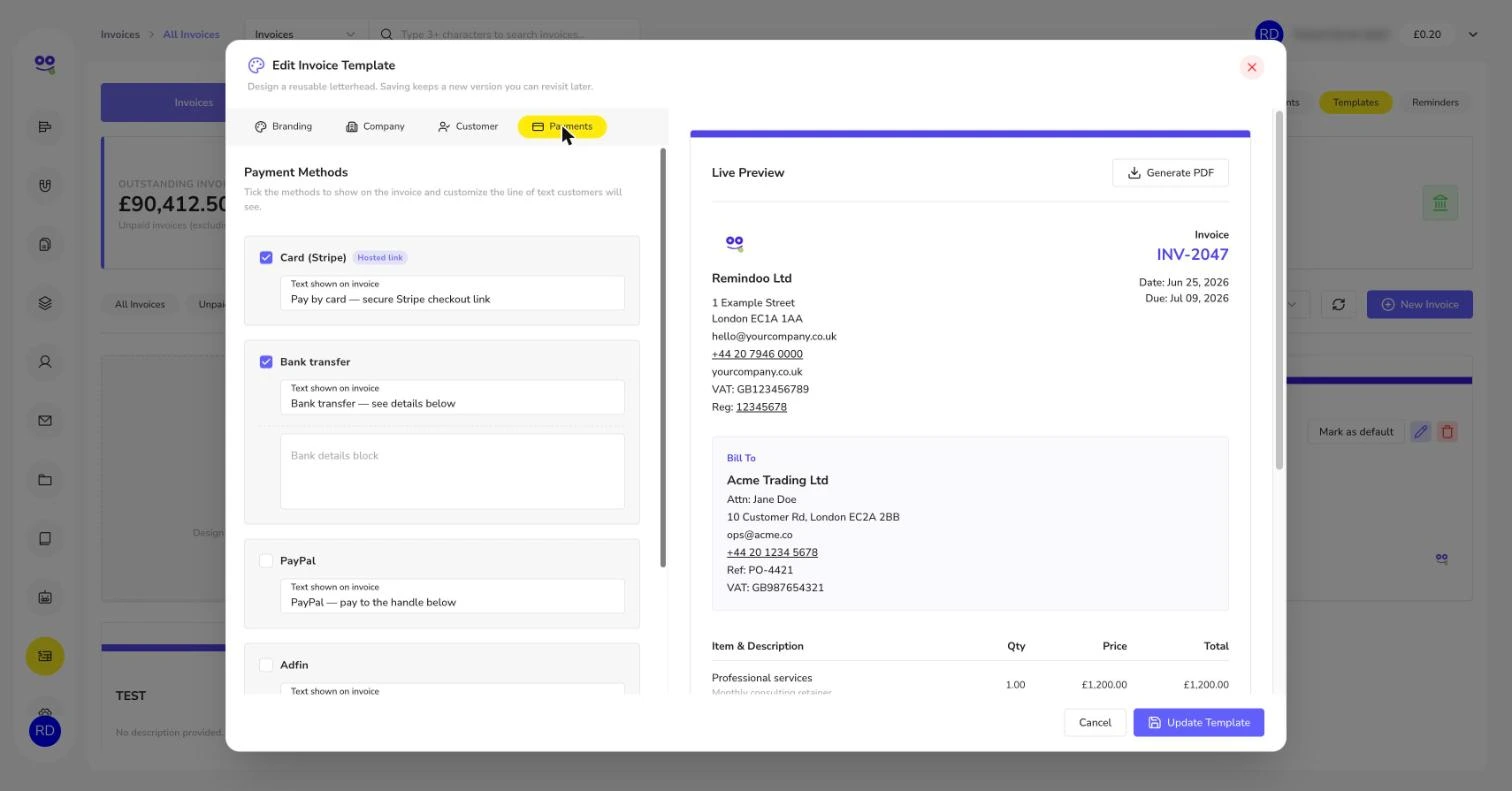
Task: Click the PayPal invoice text field
Action: (452, 596)
